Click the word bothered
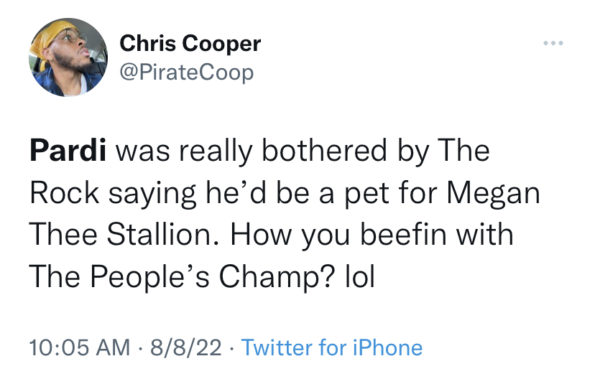 tap(326, 151)
